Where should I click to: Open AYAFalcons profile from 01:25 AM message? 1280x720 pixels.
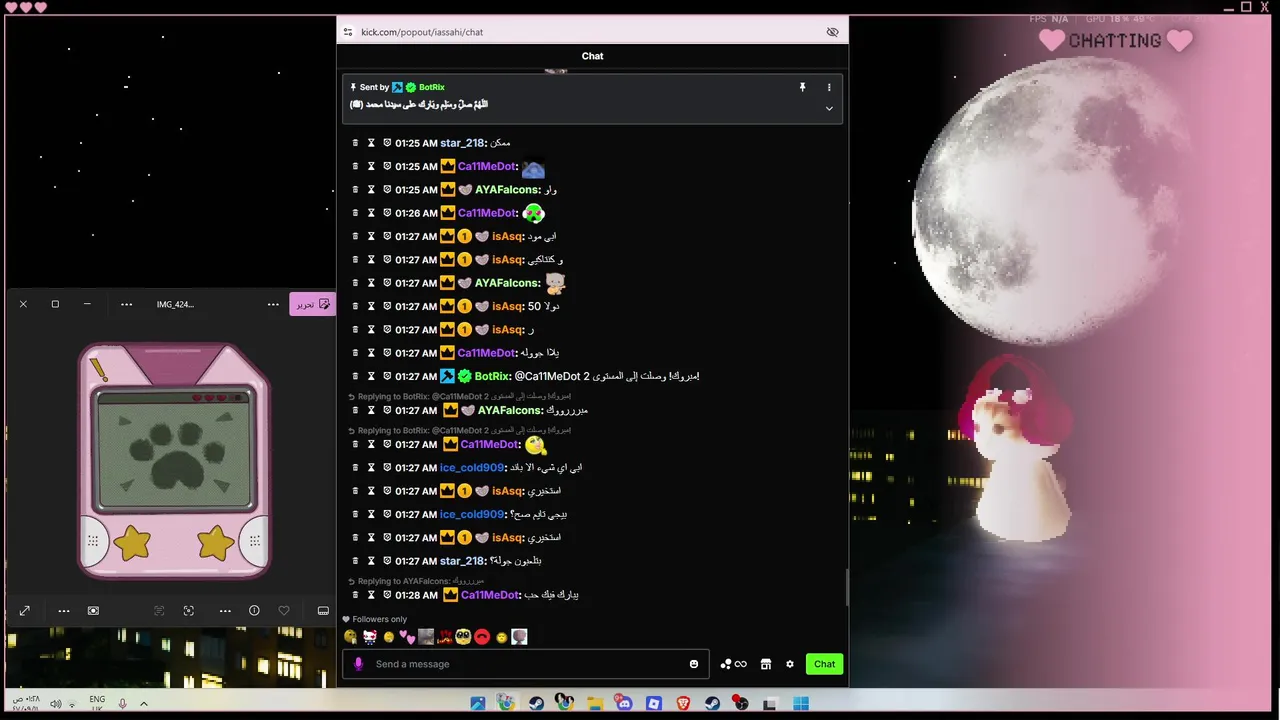pos(507,190)
